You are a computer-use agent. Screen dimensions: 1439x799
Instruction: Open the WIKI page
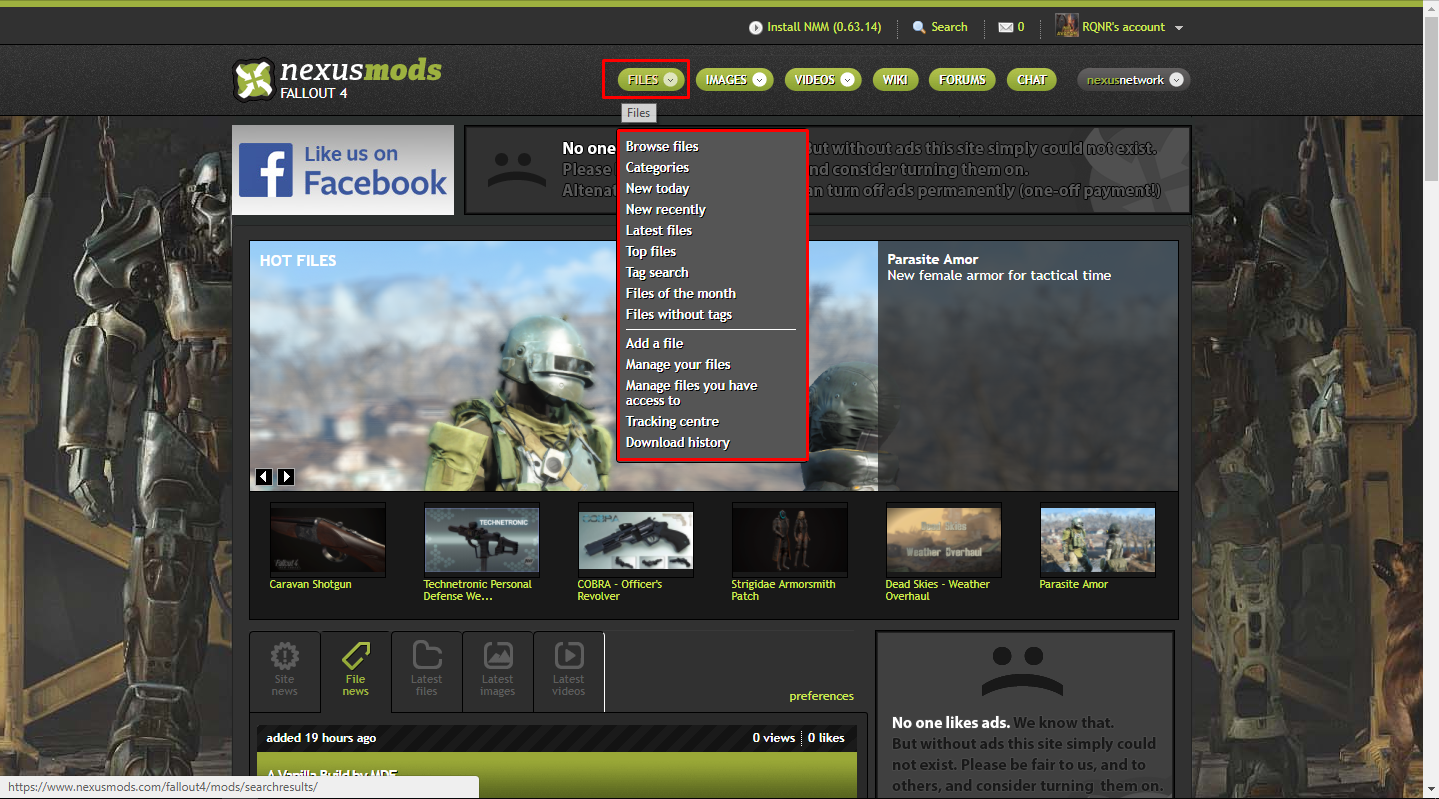click(895, 80)
